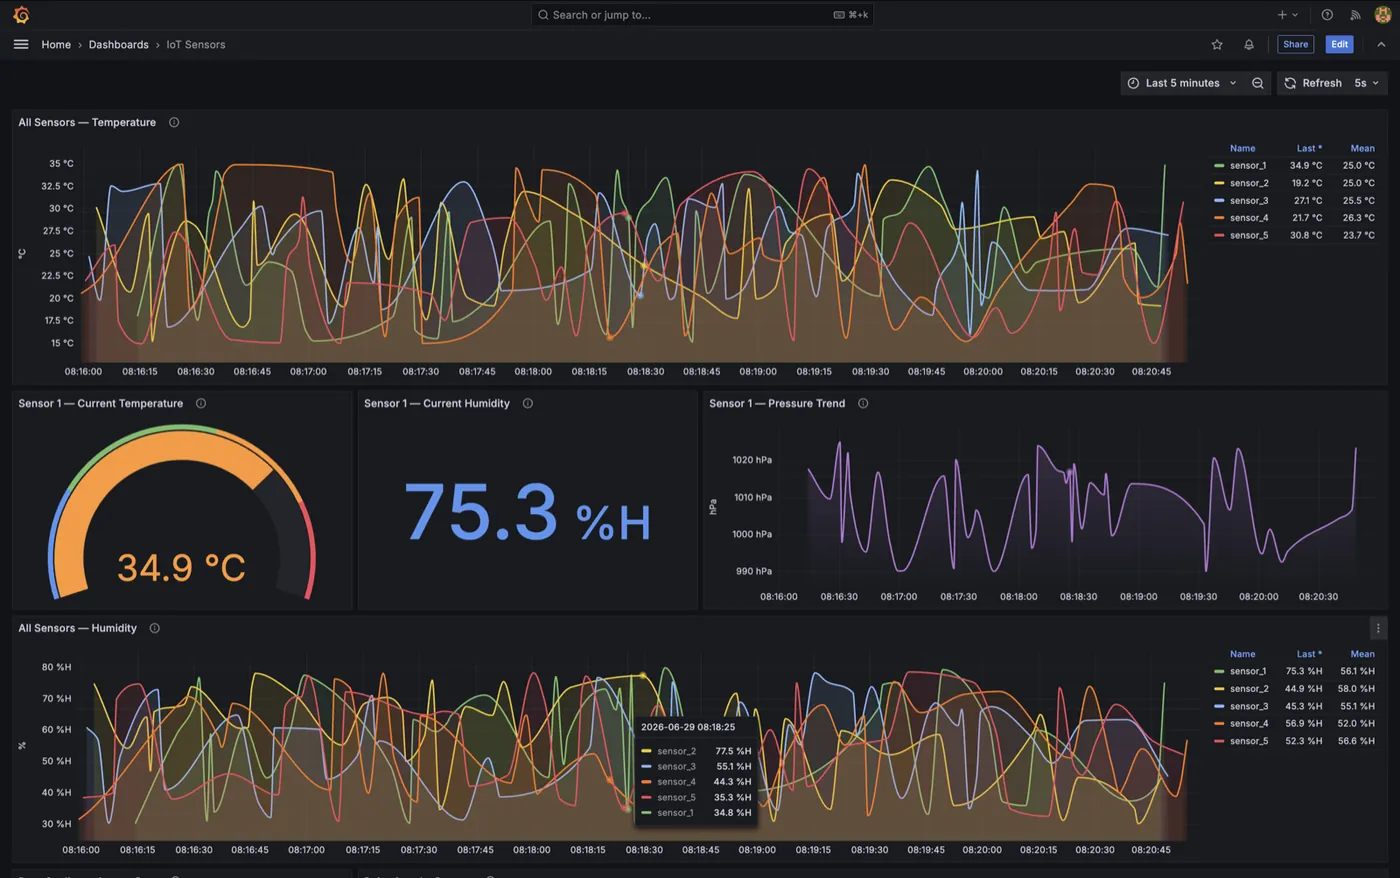The image size is (1400, 878).
Task: Toggle sensor_4 series in Humidity legend
Action: point(1249,724)
